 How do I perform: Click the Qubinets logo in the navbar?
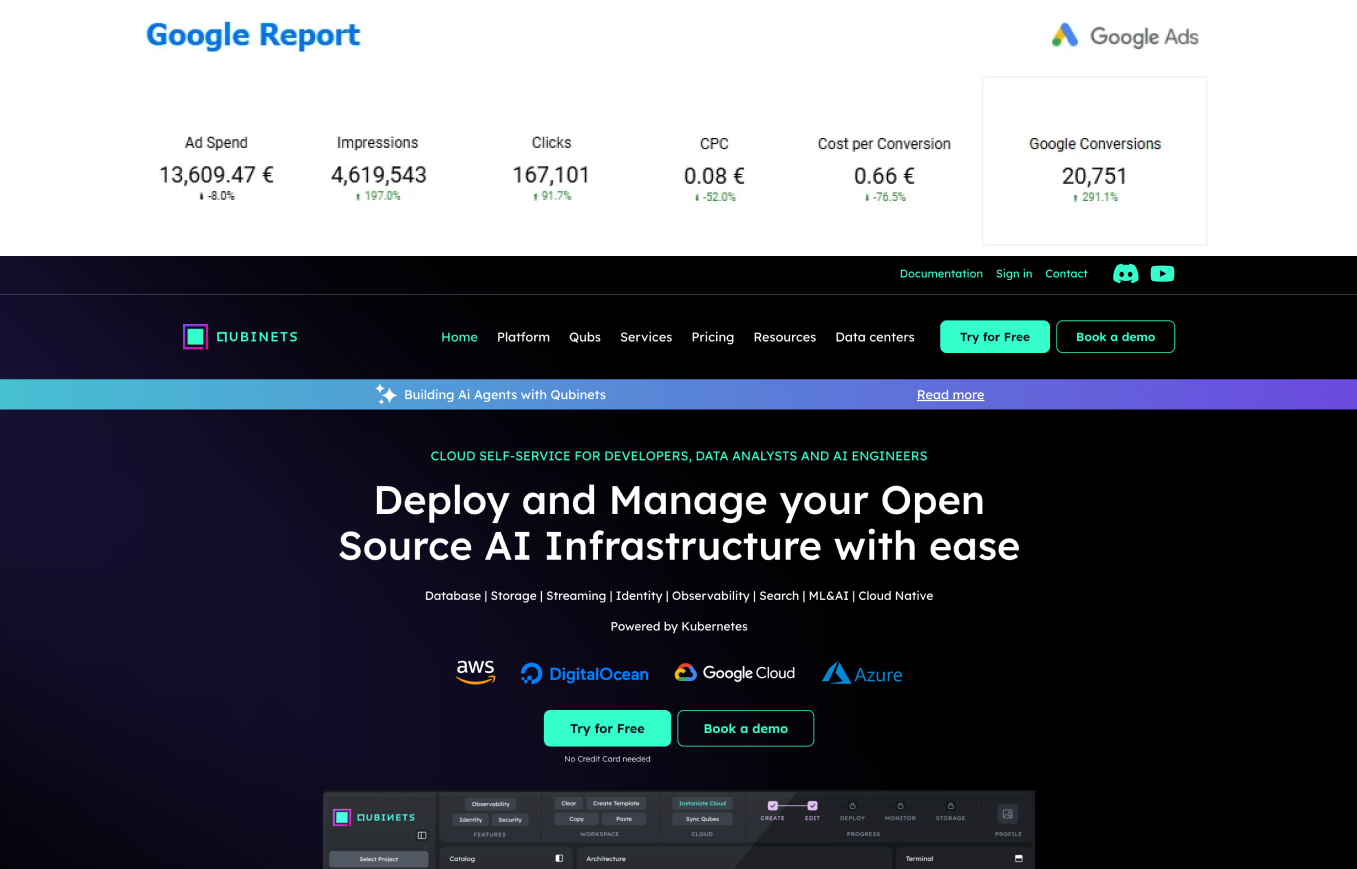pyautogui.click(x=240, y=337)
